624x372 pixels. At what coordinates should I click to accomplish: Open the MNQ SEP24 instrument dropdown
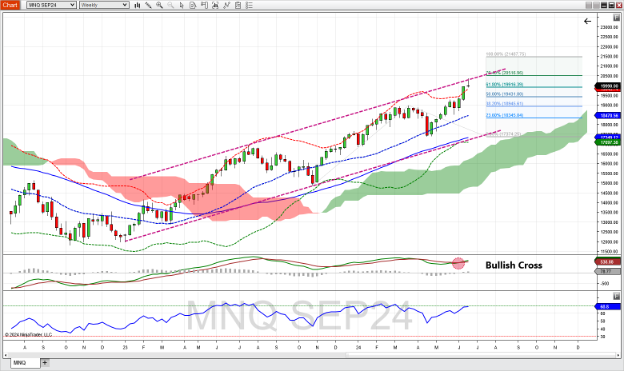tap(51, 5)
